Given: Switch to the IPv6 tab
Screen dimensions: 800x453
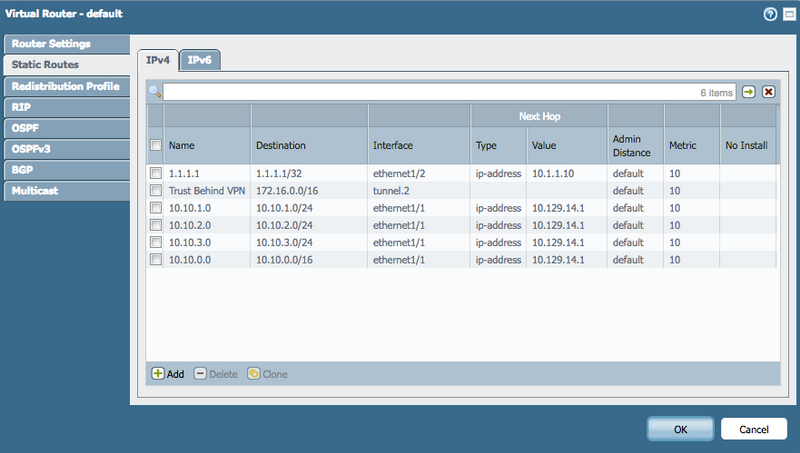Looking at the screenshot, I should (x=200, y=60).
